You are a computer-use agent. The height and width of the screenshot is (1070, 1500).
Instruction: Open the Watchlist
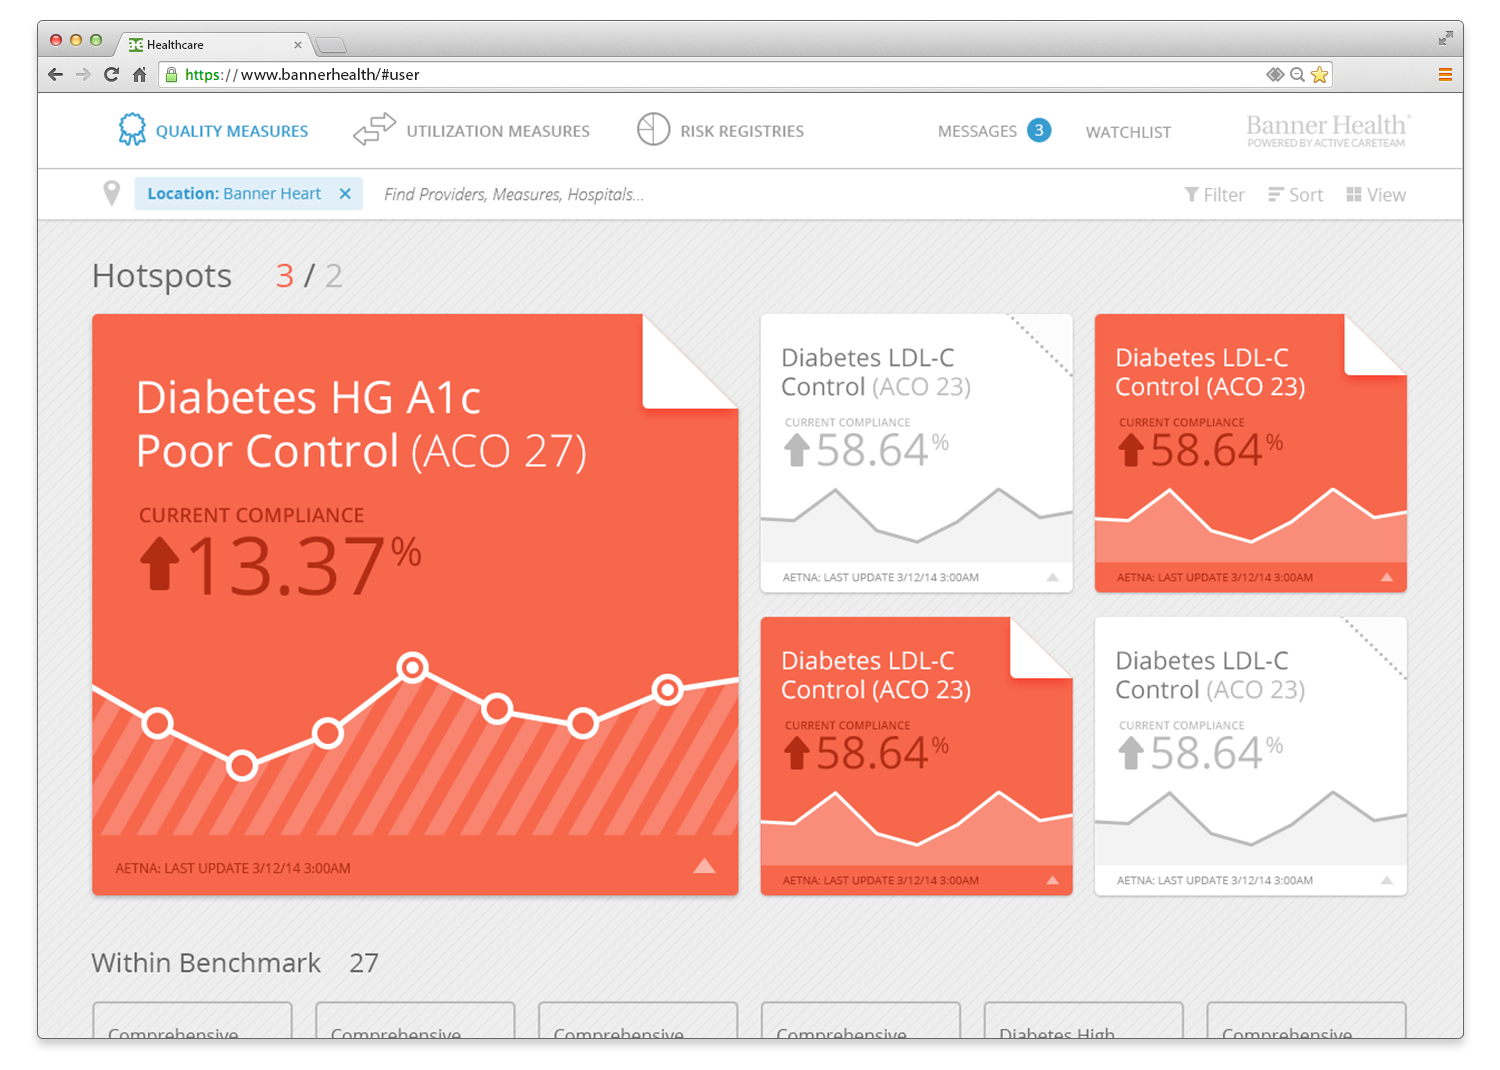tap(1128, 132)
